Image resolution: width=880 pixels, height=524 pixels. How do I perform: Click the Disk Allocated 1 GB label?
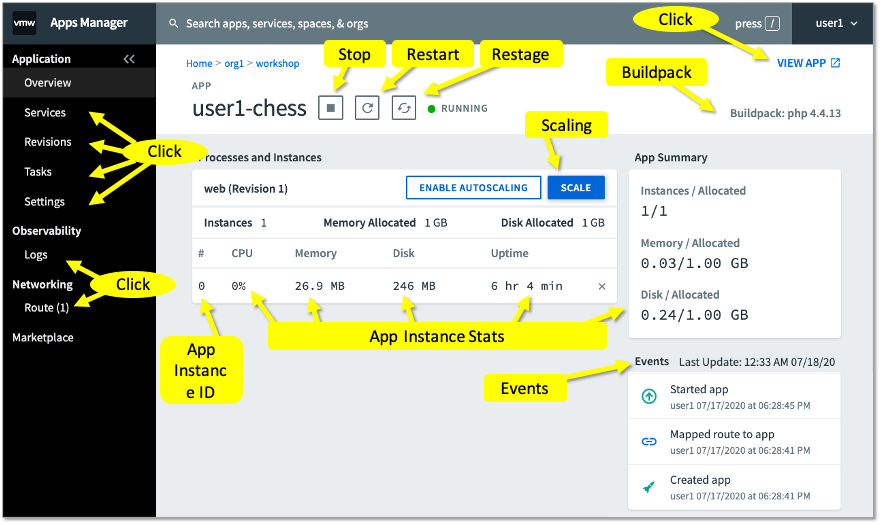[553, 223]
